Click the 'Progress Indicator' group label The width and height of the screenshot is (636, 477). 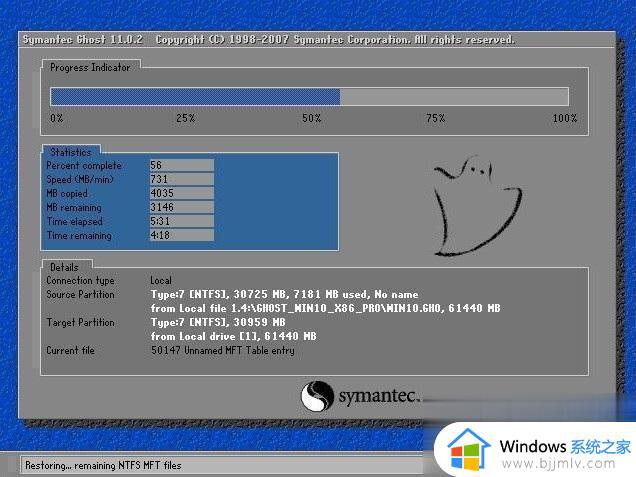point(90,67)
